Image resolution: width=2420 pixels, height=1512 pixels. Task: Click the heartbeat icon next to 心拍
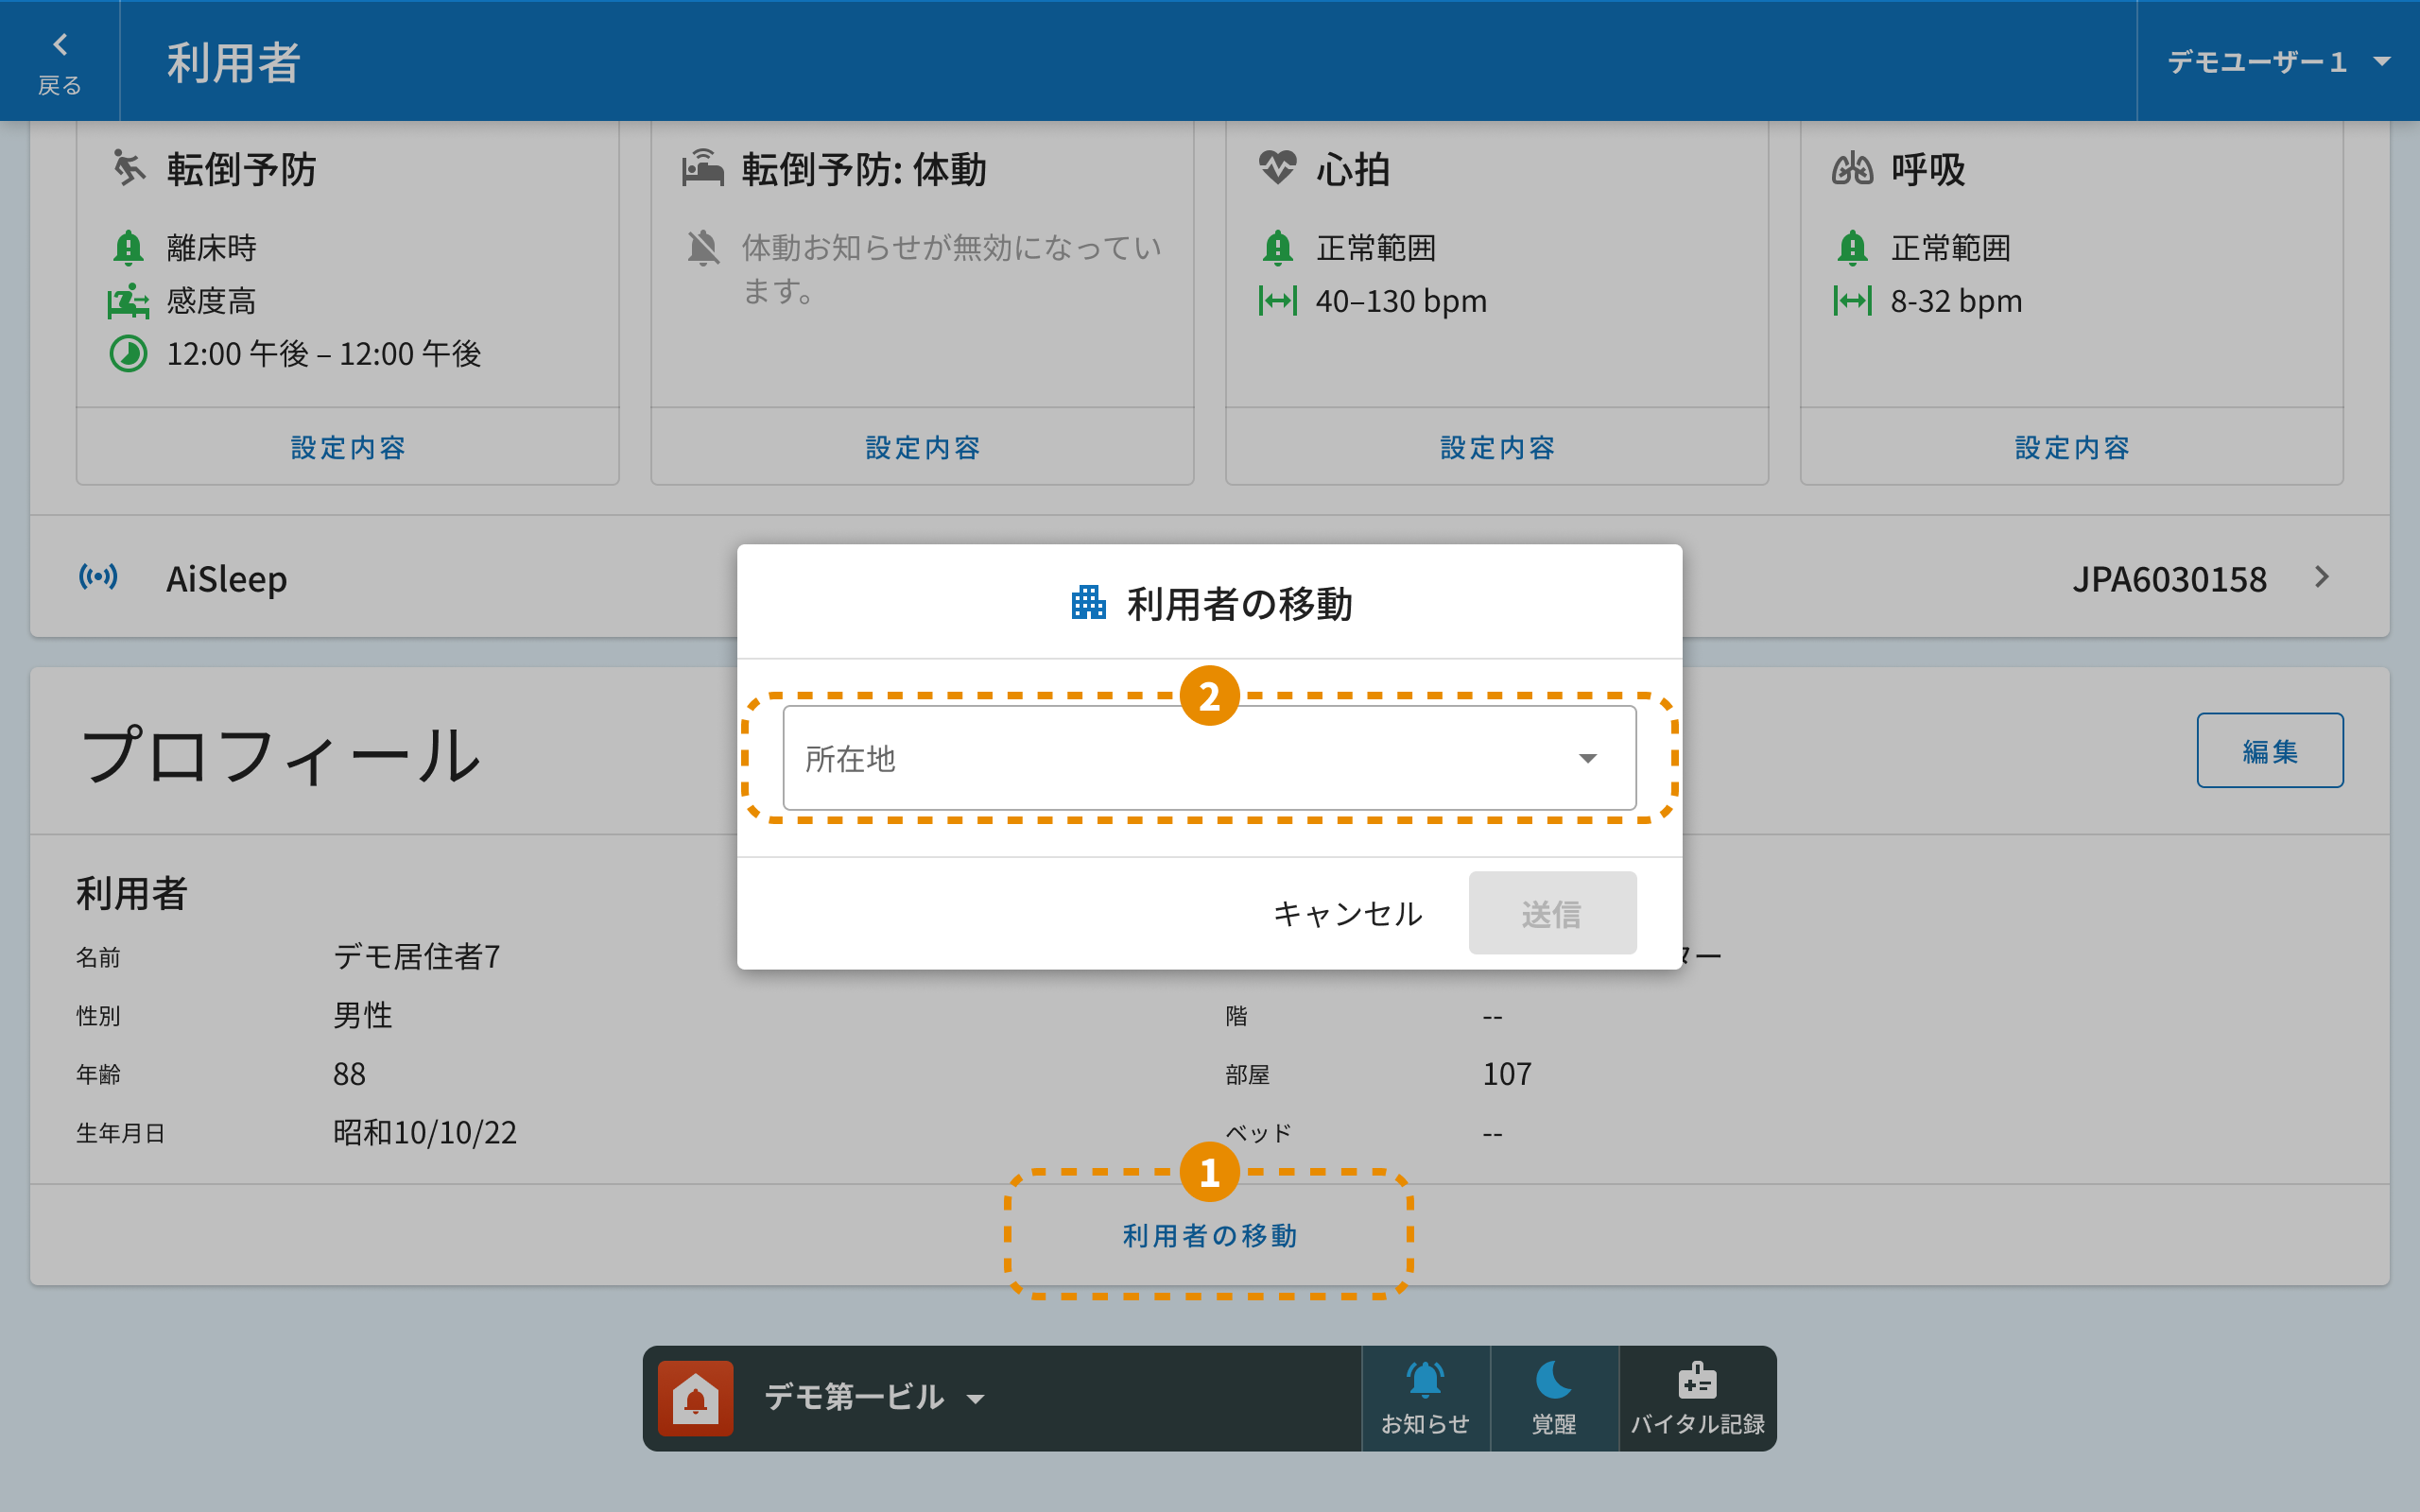coord(1277,168)
